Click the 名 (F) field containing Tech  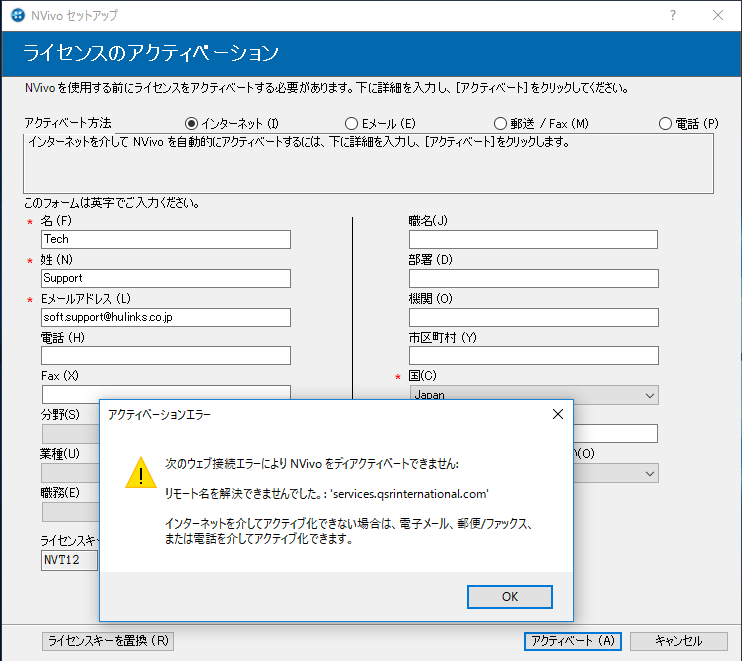click(166, 239)
